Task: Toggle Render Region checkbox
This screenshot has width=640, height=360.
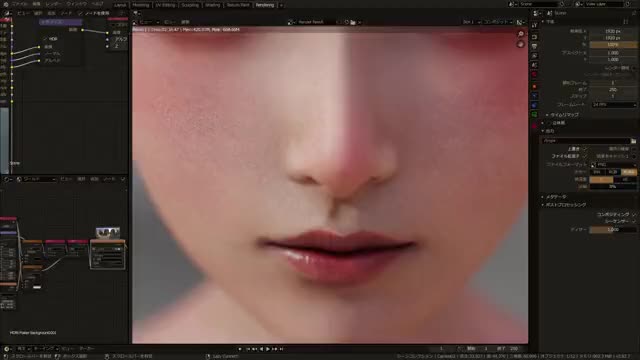Action: coord(634,68)
